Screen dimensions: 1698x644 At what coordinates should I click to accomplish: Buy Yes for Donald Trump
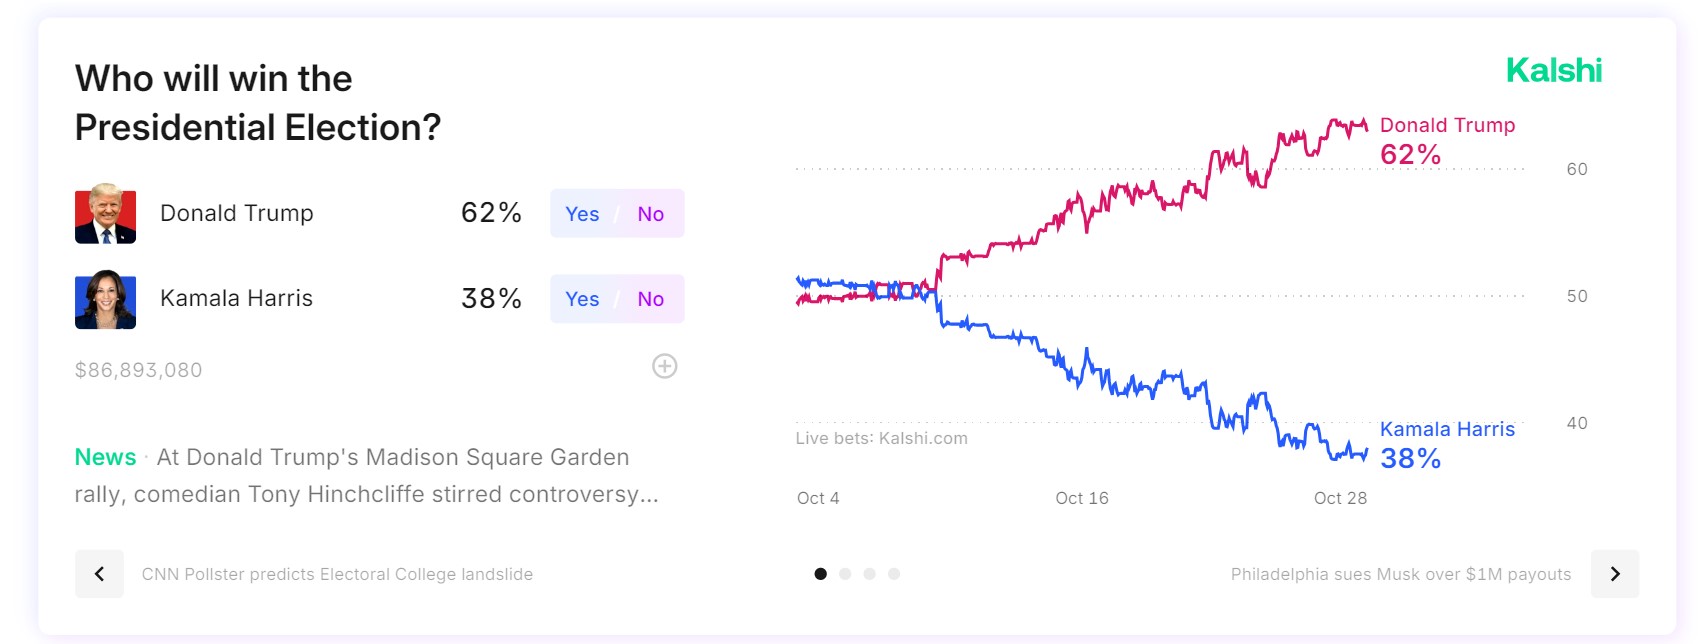coord(582,214)
